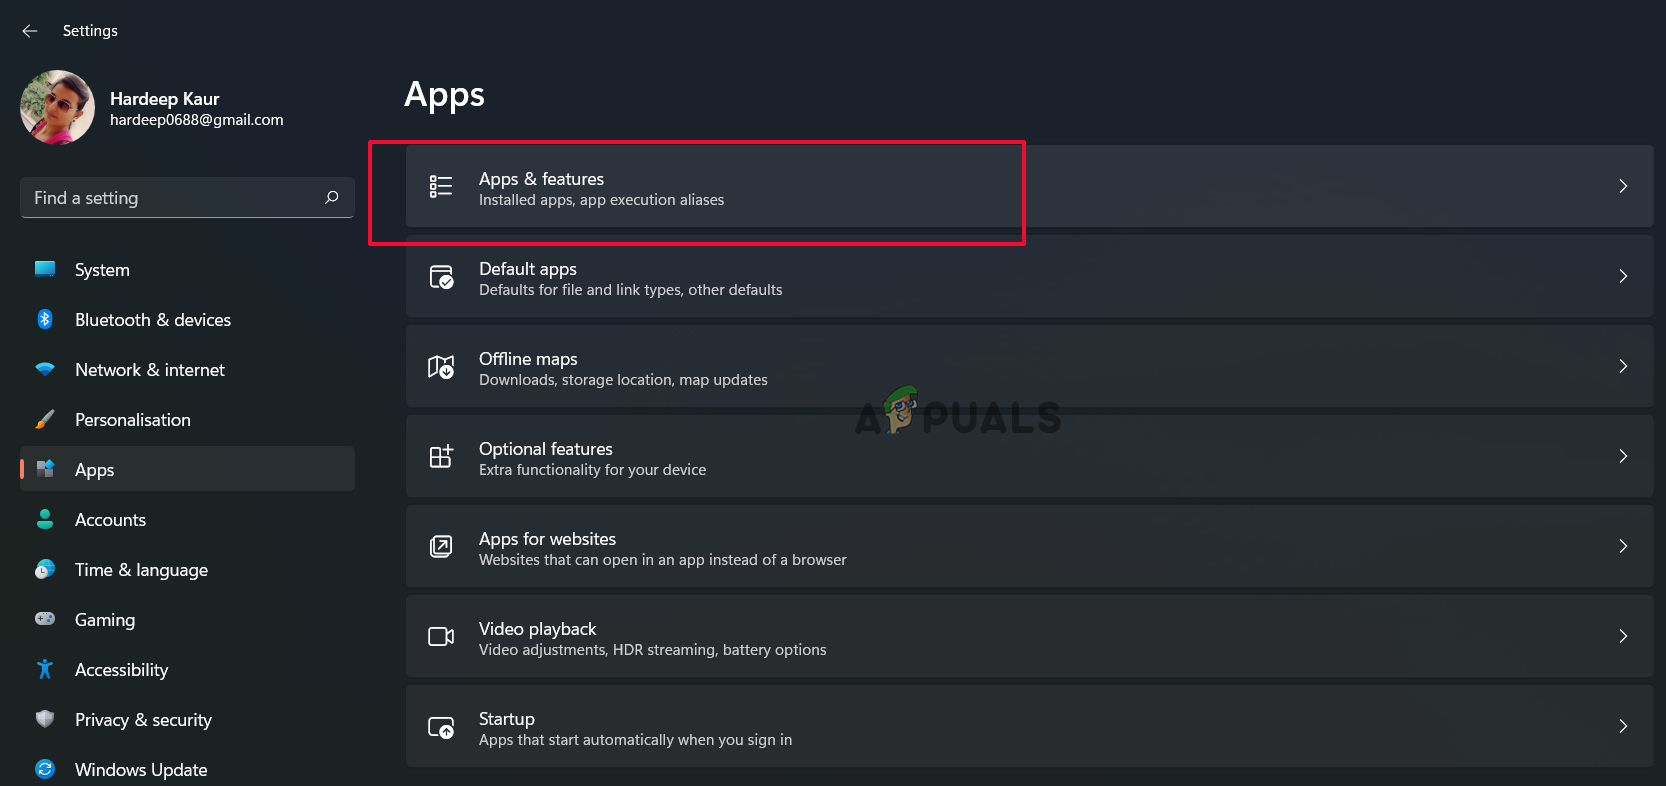Open Video playback settings
Viewport: 1666px width, 786px height.
[x=537, y=629]
